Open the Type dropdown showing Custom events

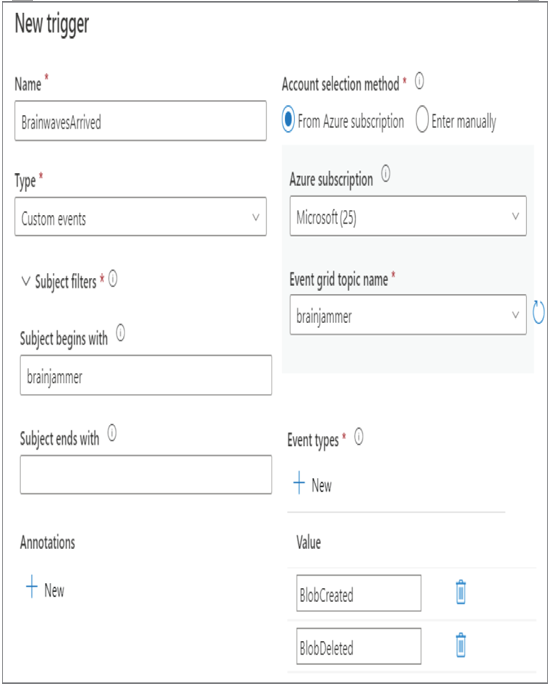point(141,216)
